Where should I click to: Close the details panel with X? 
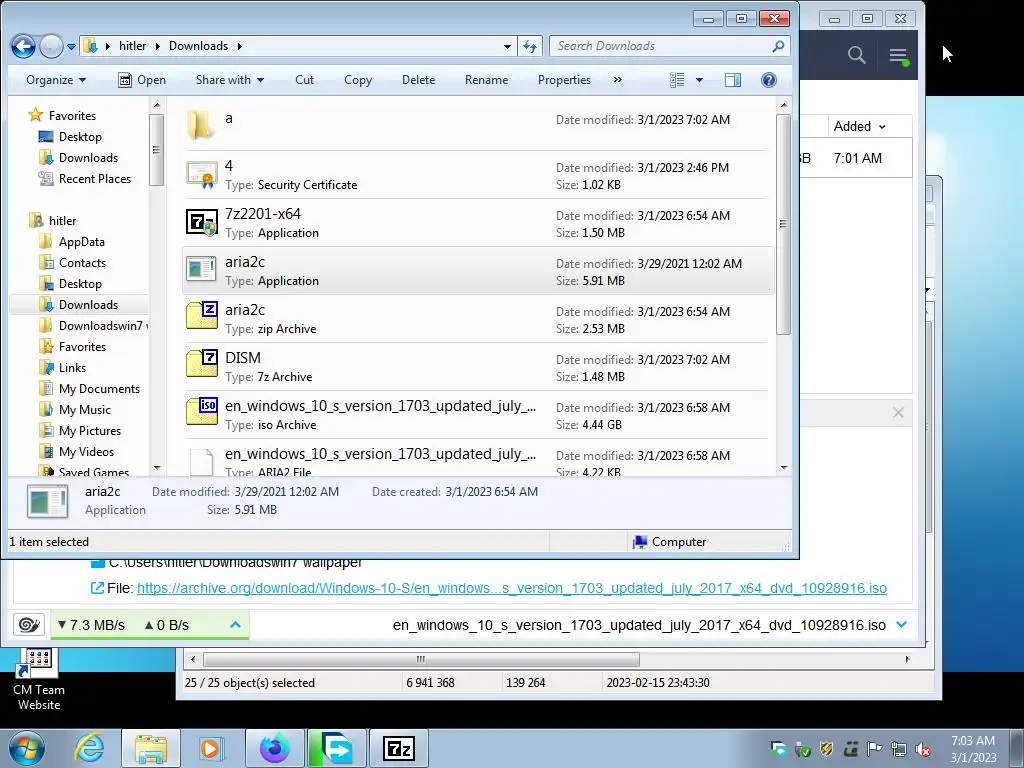coord(898,413)
